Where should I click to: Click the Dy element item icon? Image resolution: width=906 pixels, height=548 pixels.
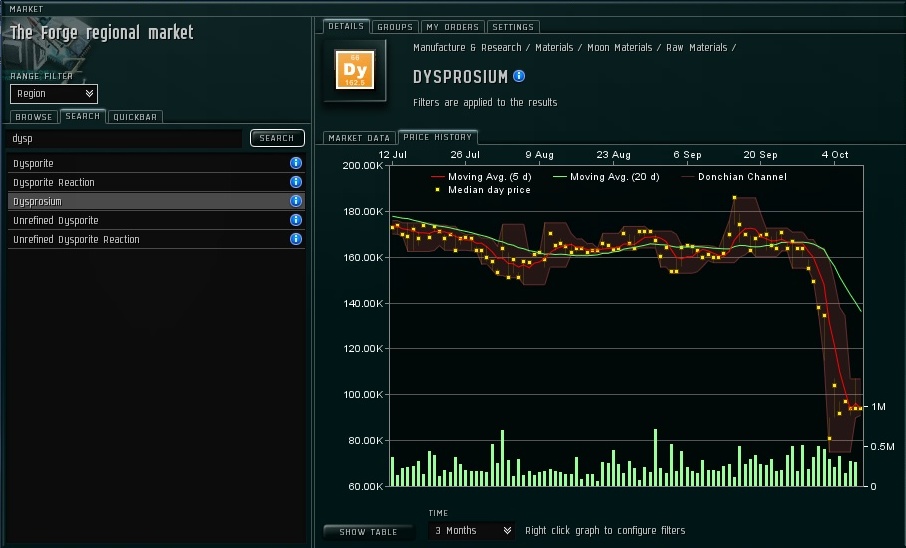point(355,70)
